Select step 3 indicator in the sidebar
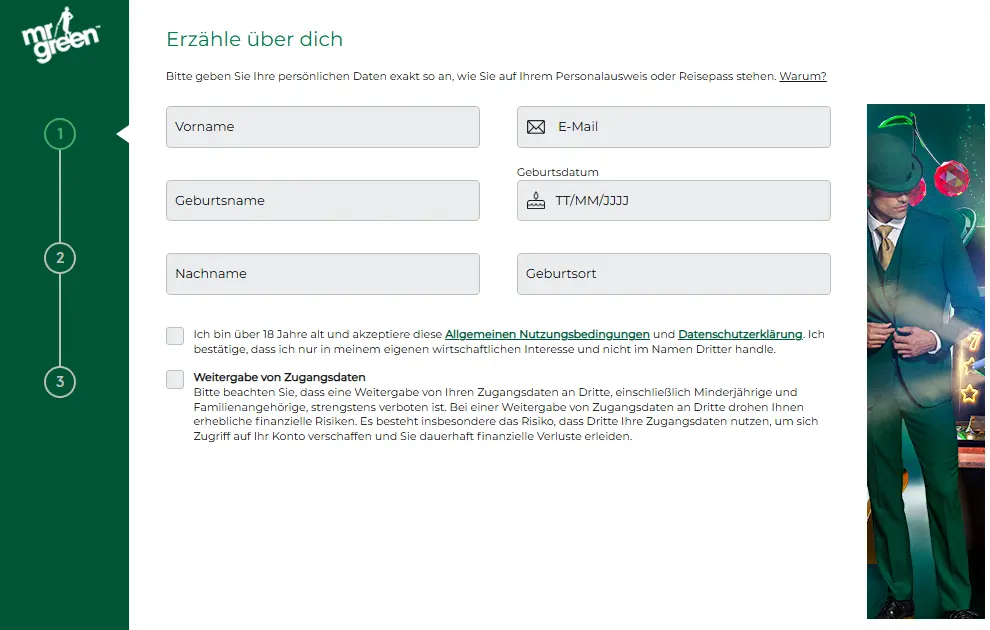Screen dimensions: 990x630 point(60,383)
